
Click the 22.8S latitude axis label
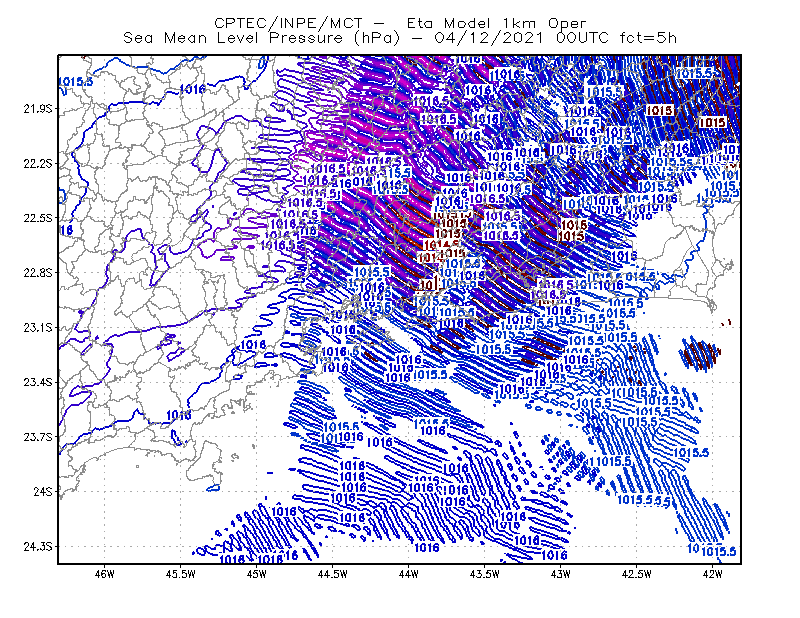click(38, 273)
